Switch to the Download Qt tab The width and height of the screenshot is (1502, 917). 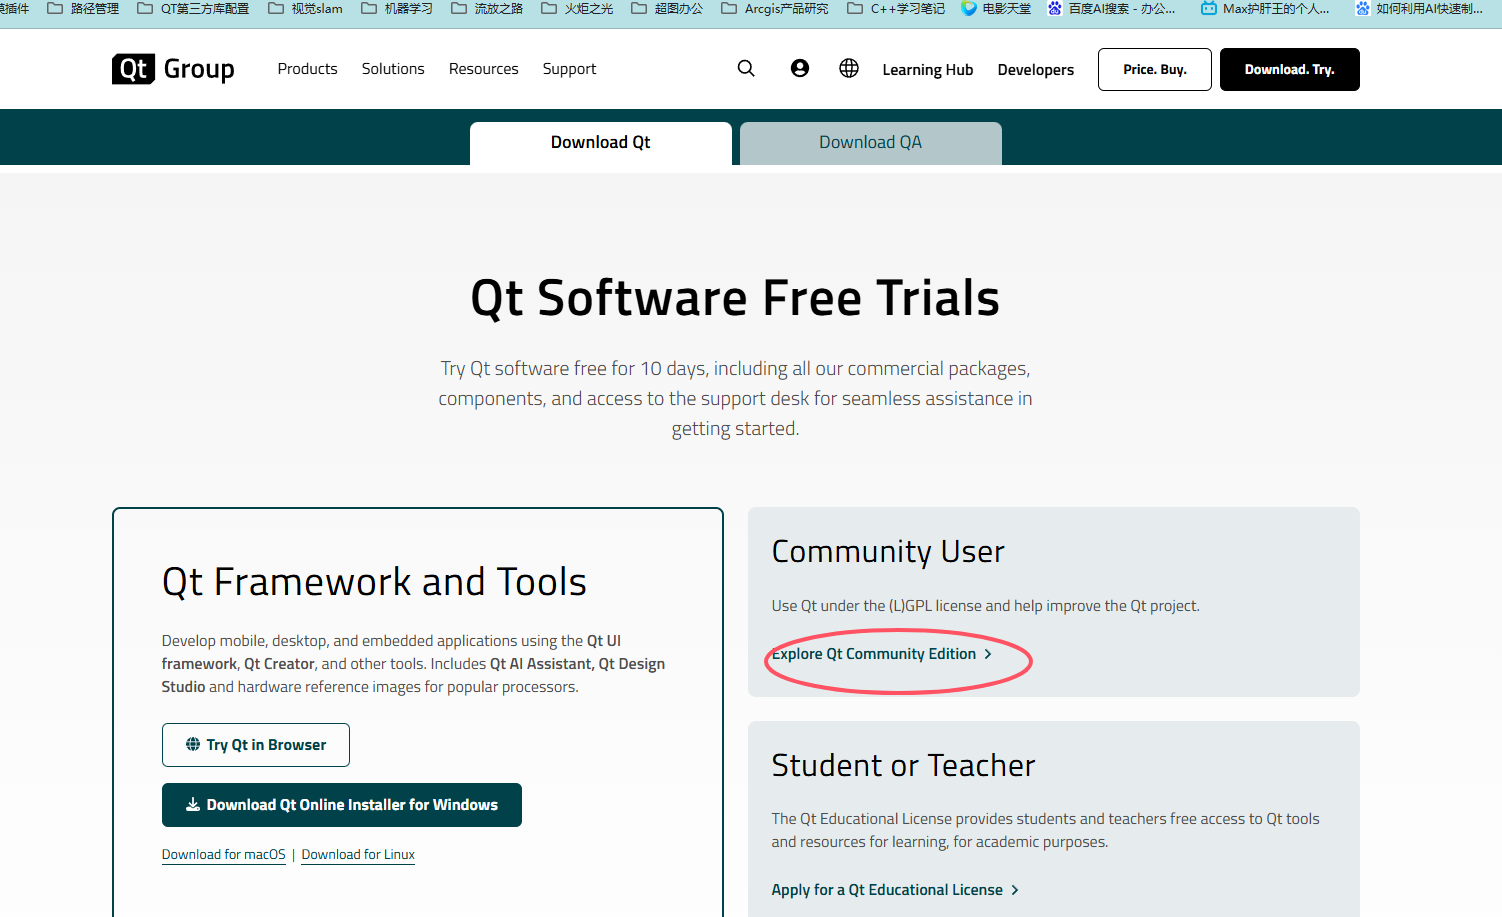[x=601, y=143]
